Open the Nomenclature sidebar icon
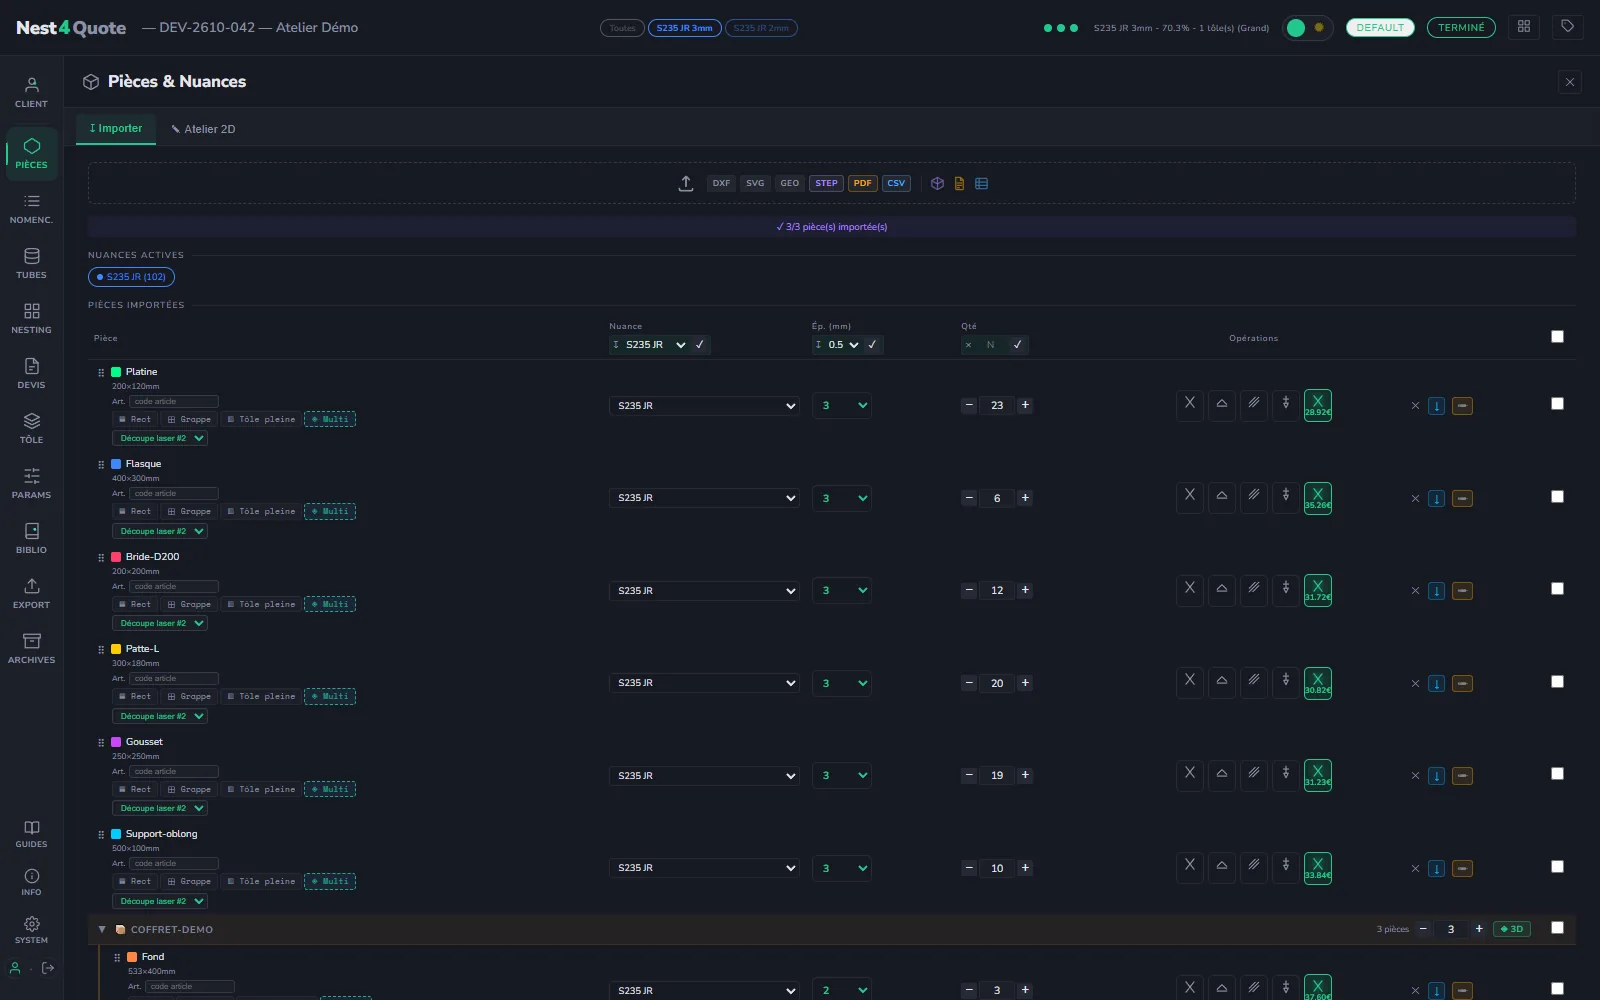Image resolution: width=1600 pixels, height=1000 pixels. (x=31, y=209)
